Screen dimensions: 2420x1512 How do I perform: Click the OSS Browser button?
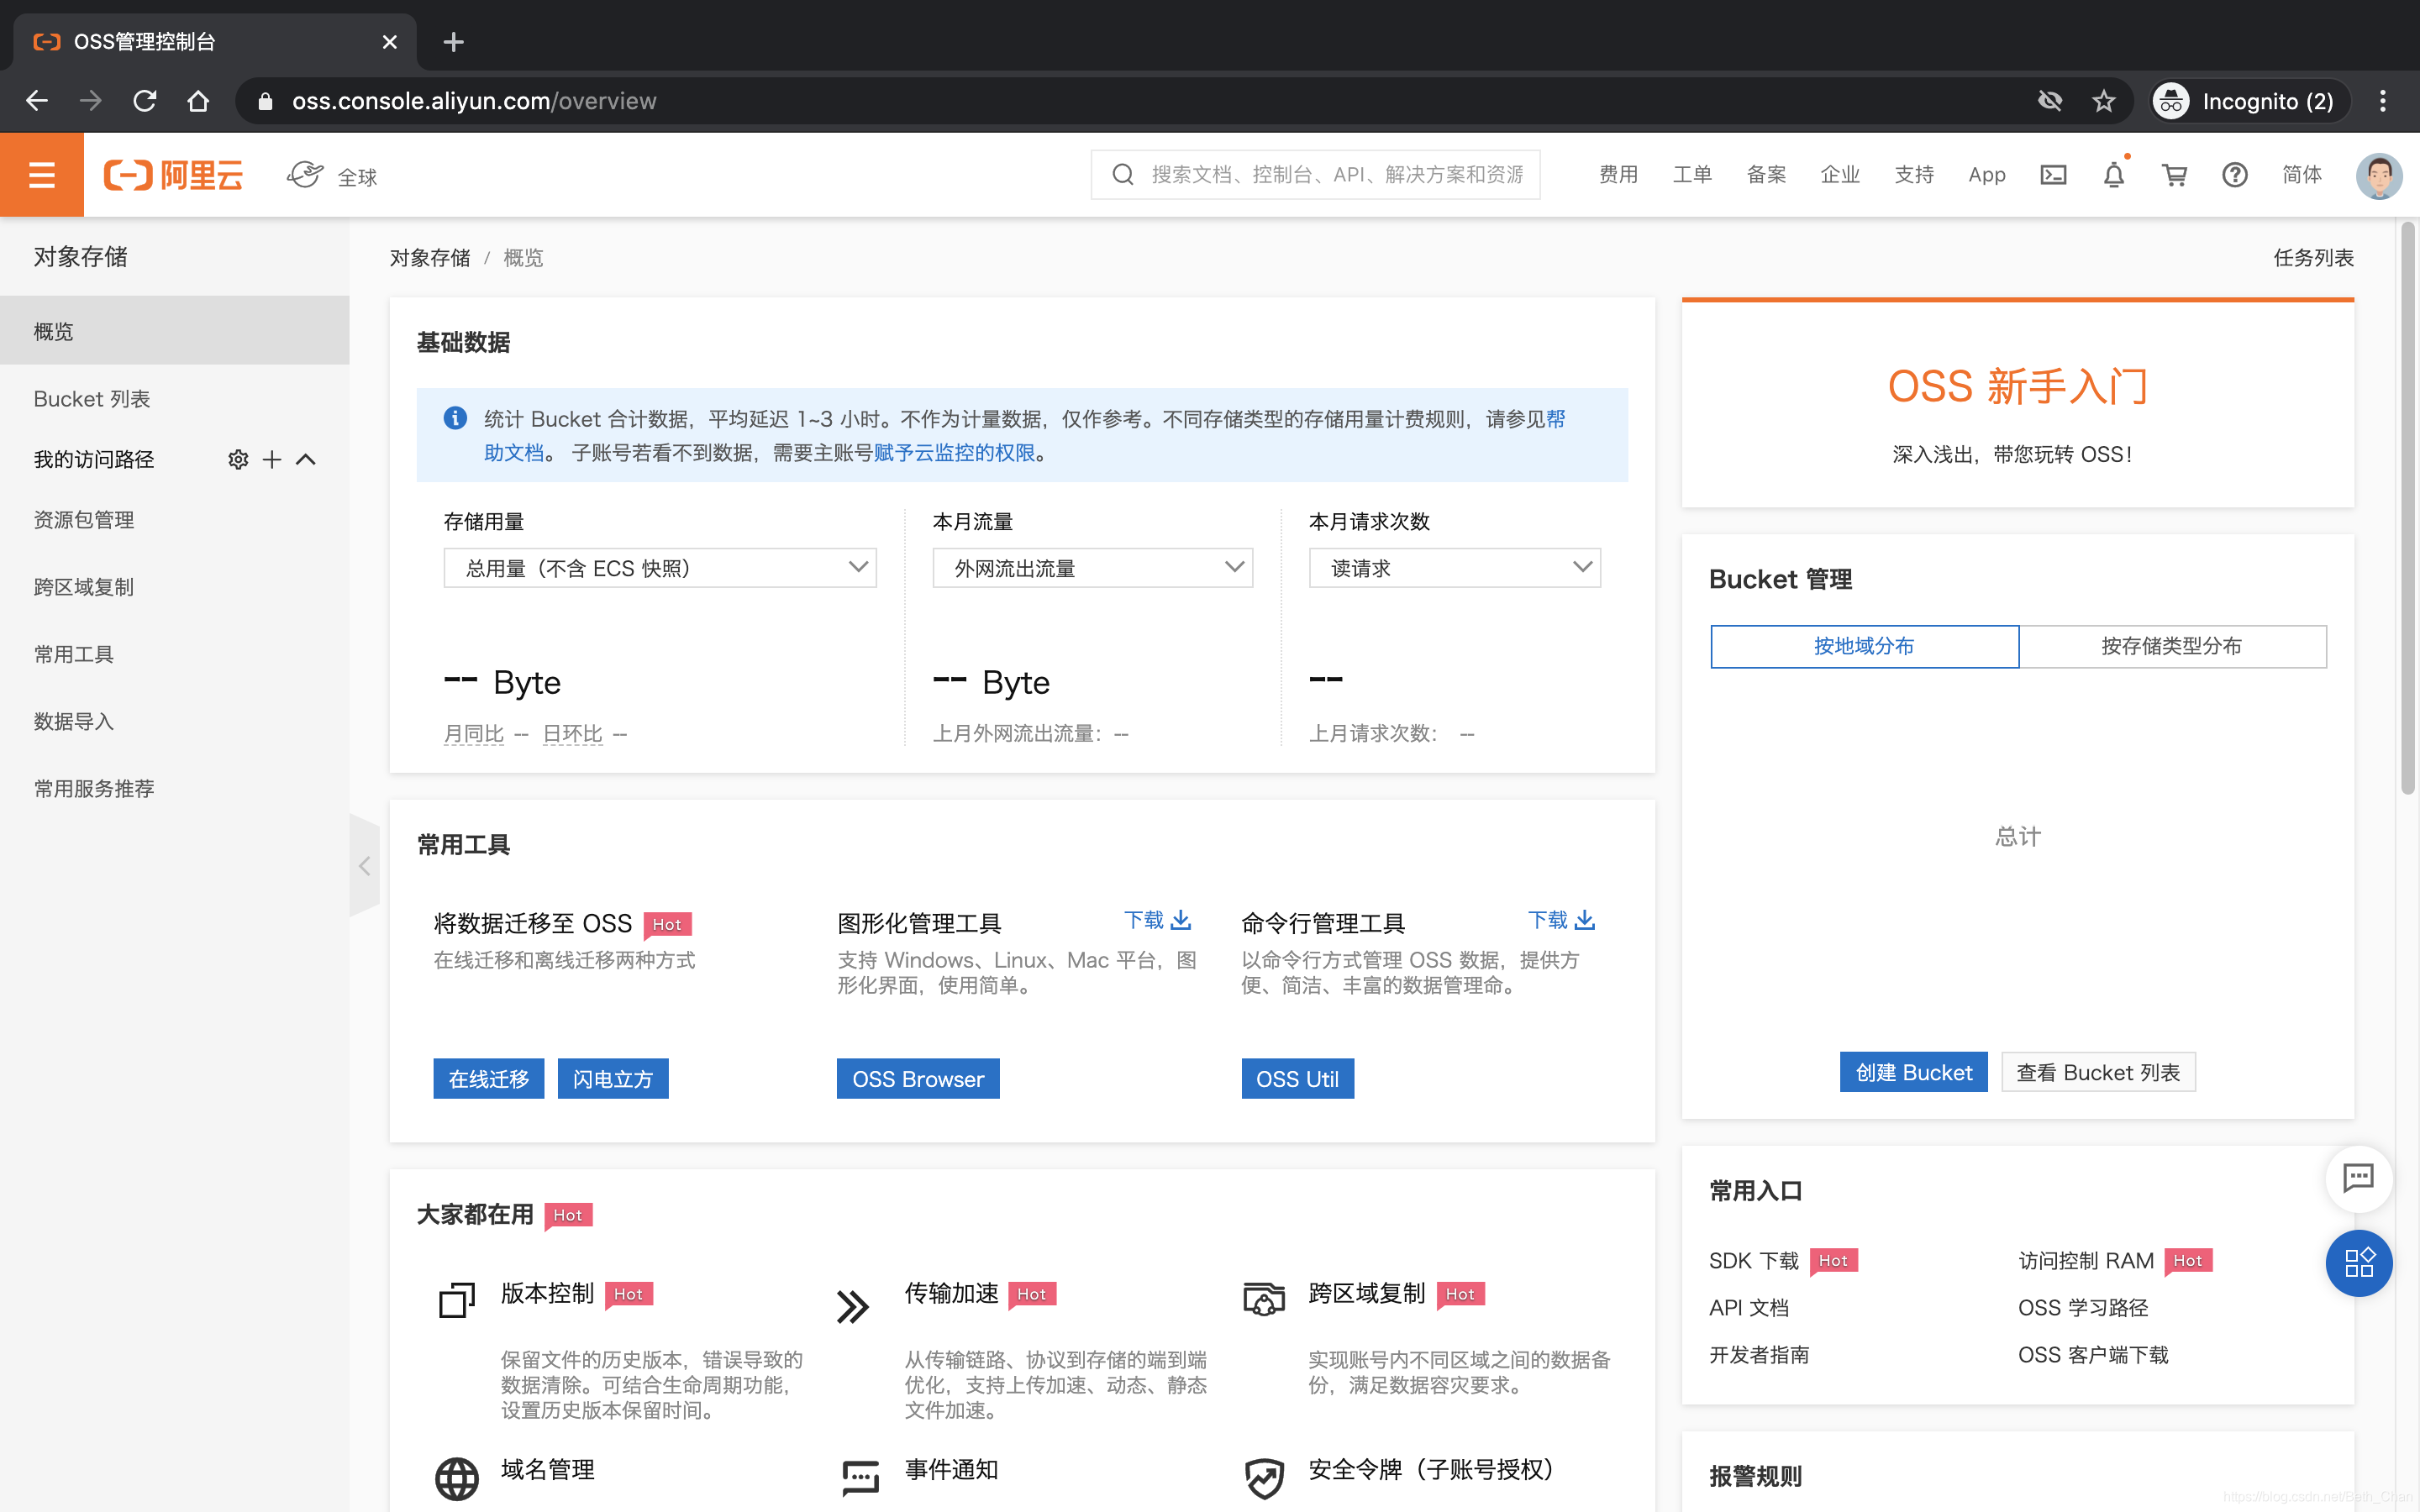(x=917, y=1079)
